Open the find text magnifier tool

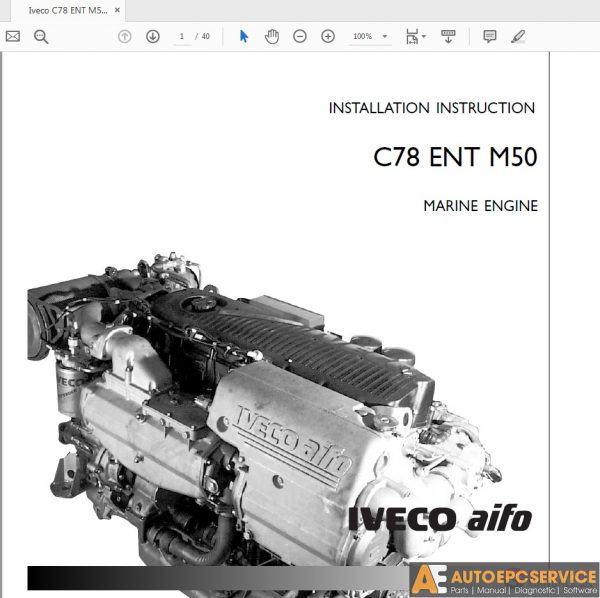point(41,37)
